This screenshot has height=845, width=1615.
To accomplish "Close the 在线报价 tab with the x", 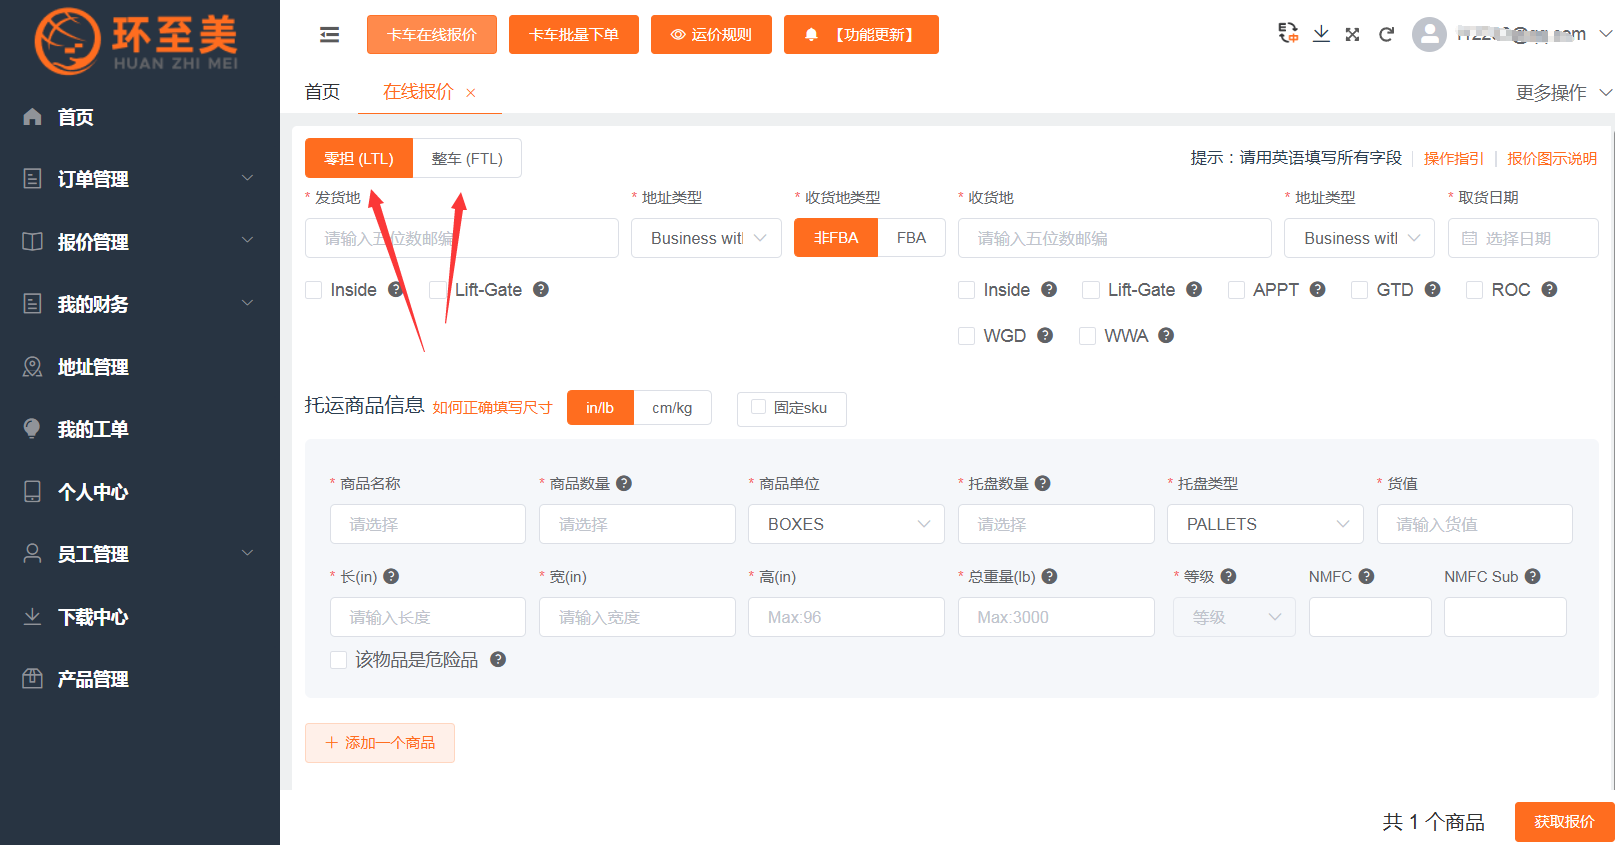I will coord(470,93).
